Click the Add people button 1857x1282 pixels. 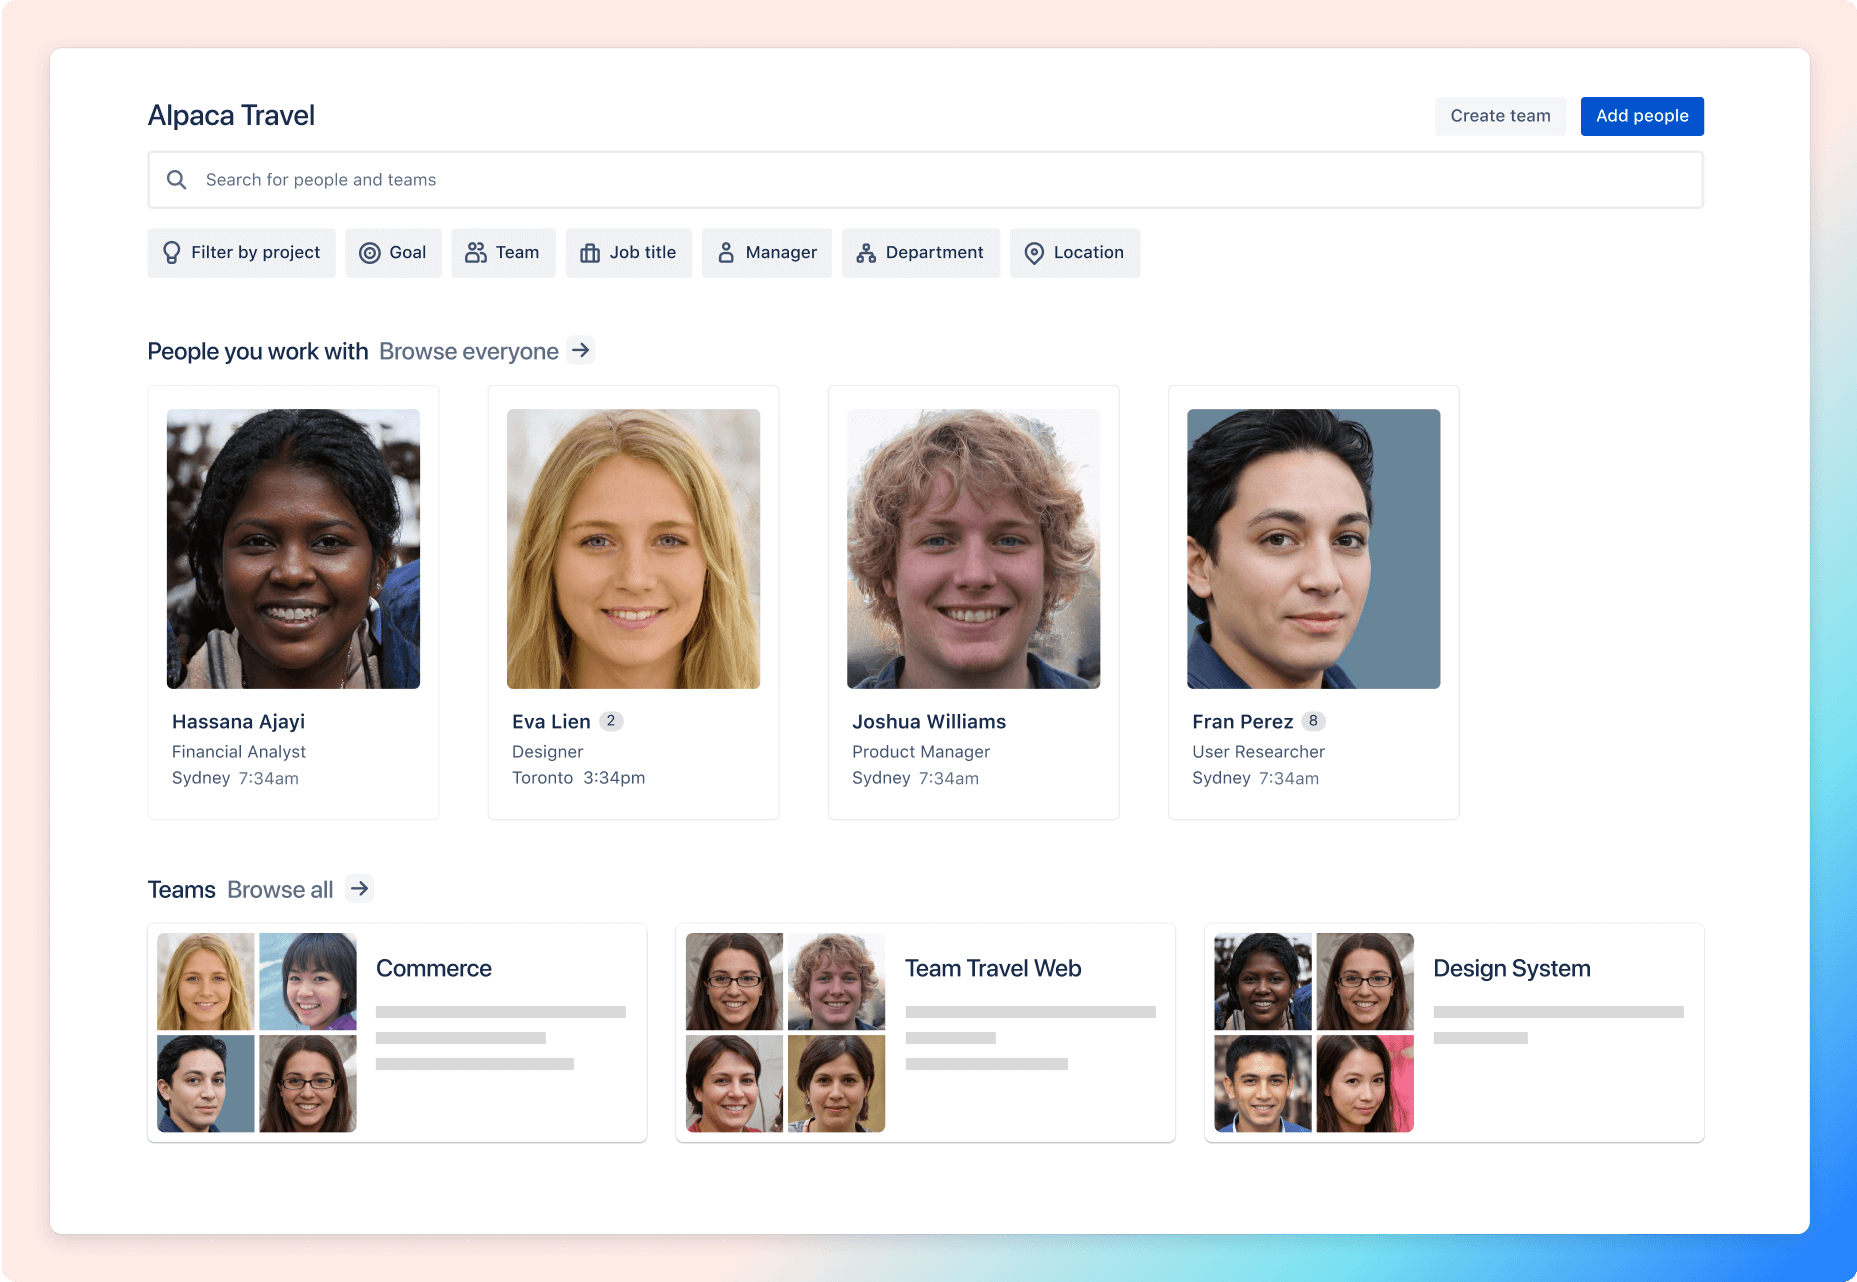pos(1641,116)
